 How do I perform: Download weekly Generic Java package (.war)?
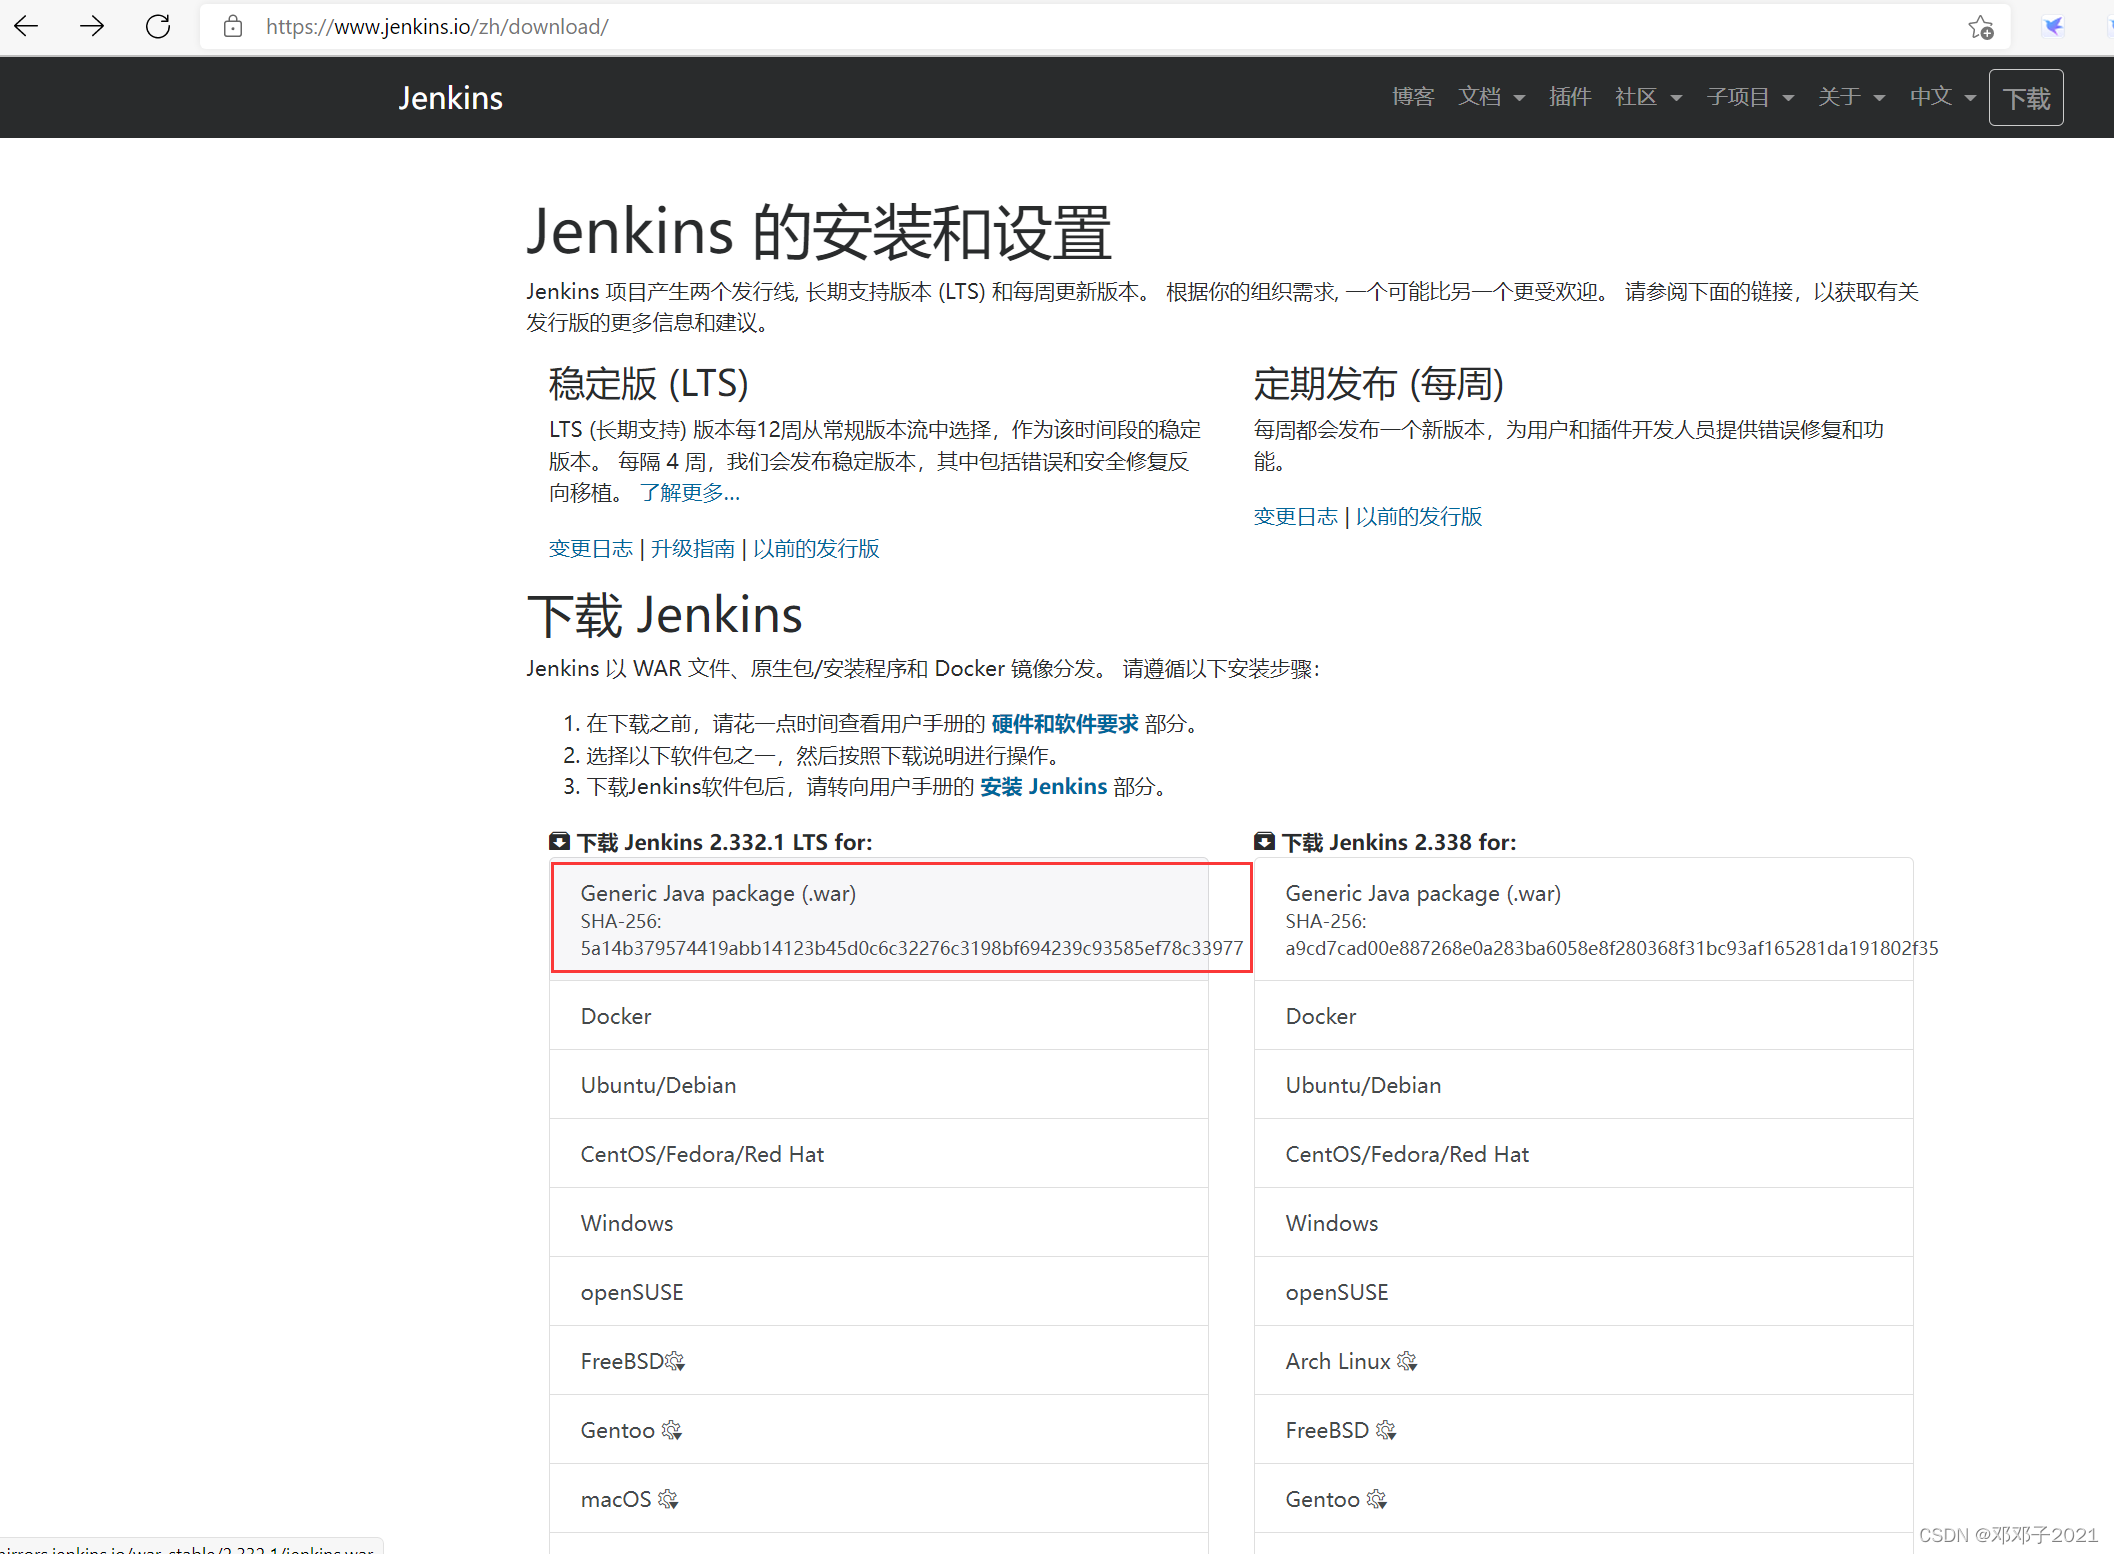click(x=1583, y=919)
